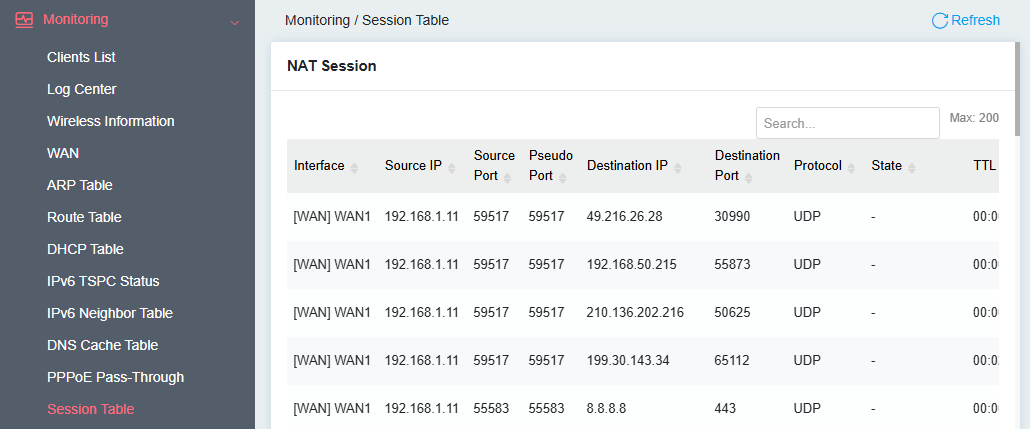The width and height of the screenshot is (1030, 429).
Task: Click the Monitoring heartbeat icon
Action: 24,19
